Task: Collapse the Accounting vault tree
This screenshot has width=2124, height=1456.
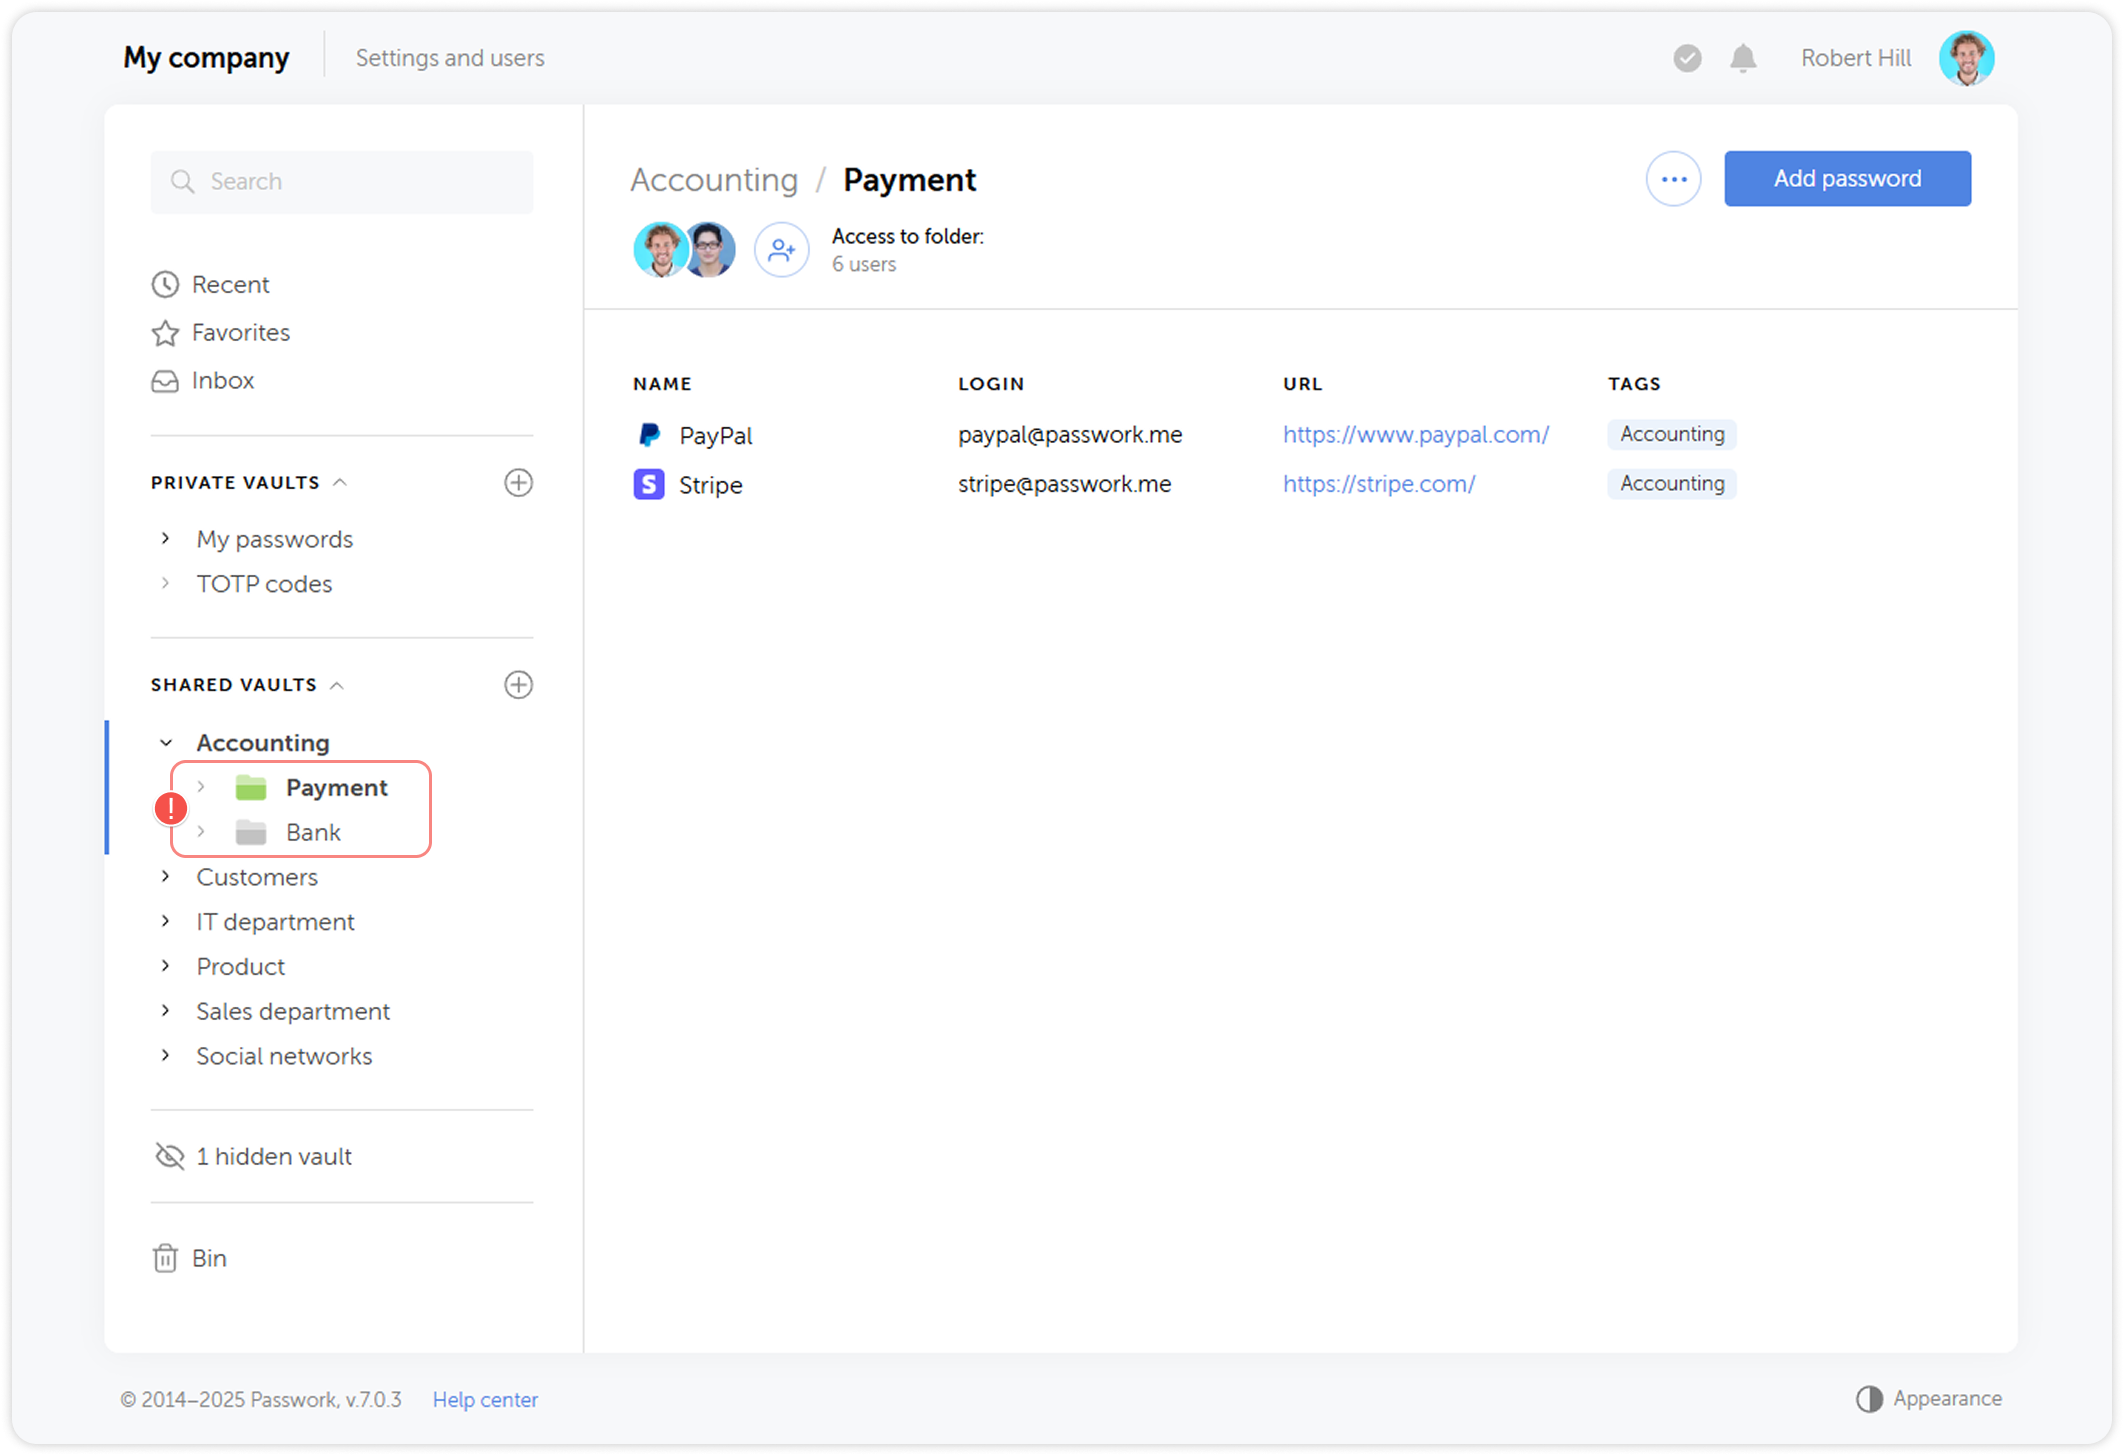Action: point(166,743)
